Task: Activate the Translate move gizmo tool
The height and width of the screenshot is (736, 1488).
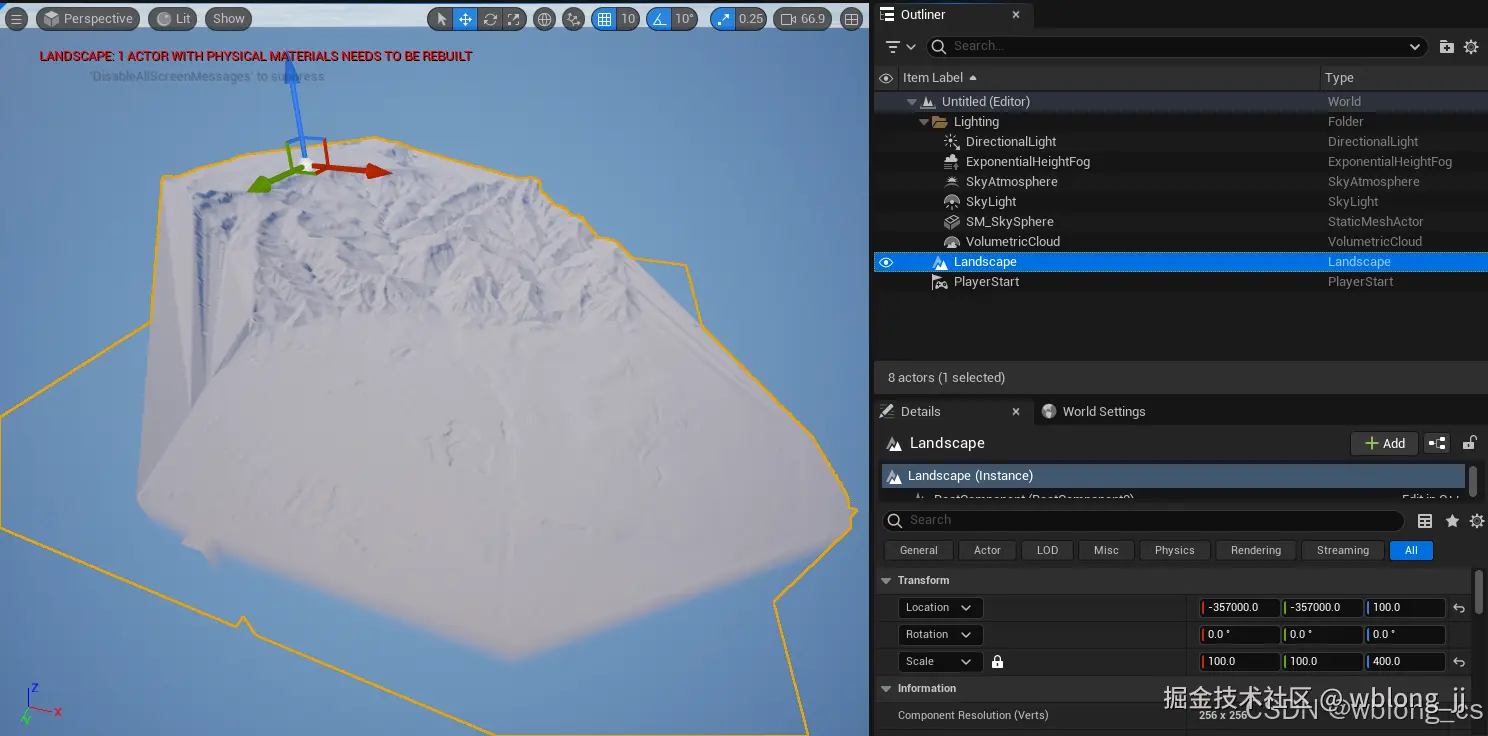Action: tap(465, 19)
